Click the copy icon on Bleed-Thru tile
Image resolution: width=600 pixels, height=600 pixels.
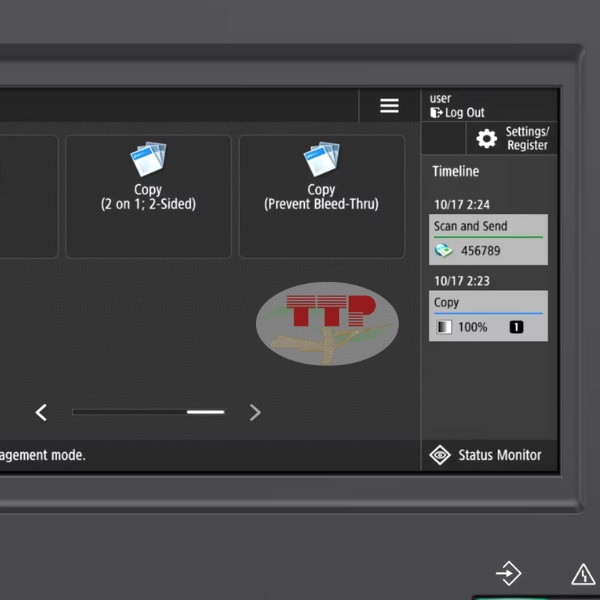pyautogui.click(x=322, y=159)
